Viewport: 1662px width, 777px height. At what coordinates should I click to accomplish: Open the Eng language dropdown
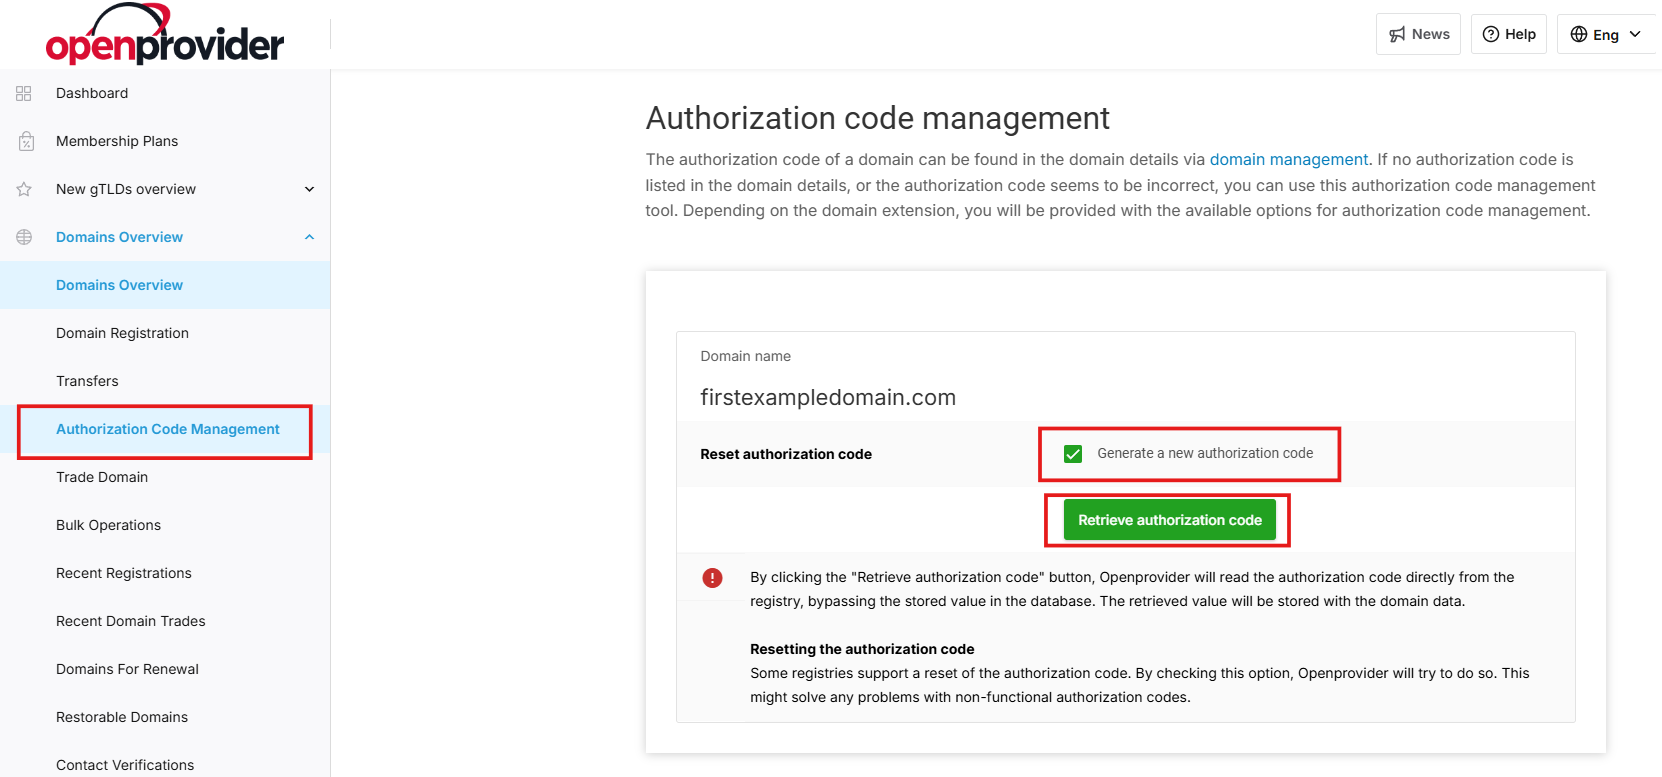point(1606,34)
